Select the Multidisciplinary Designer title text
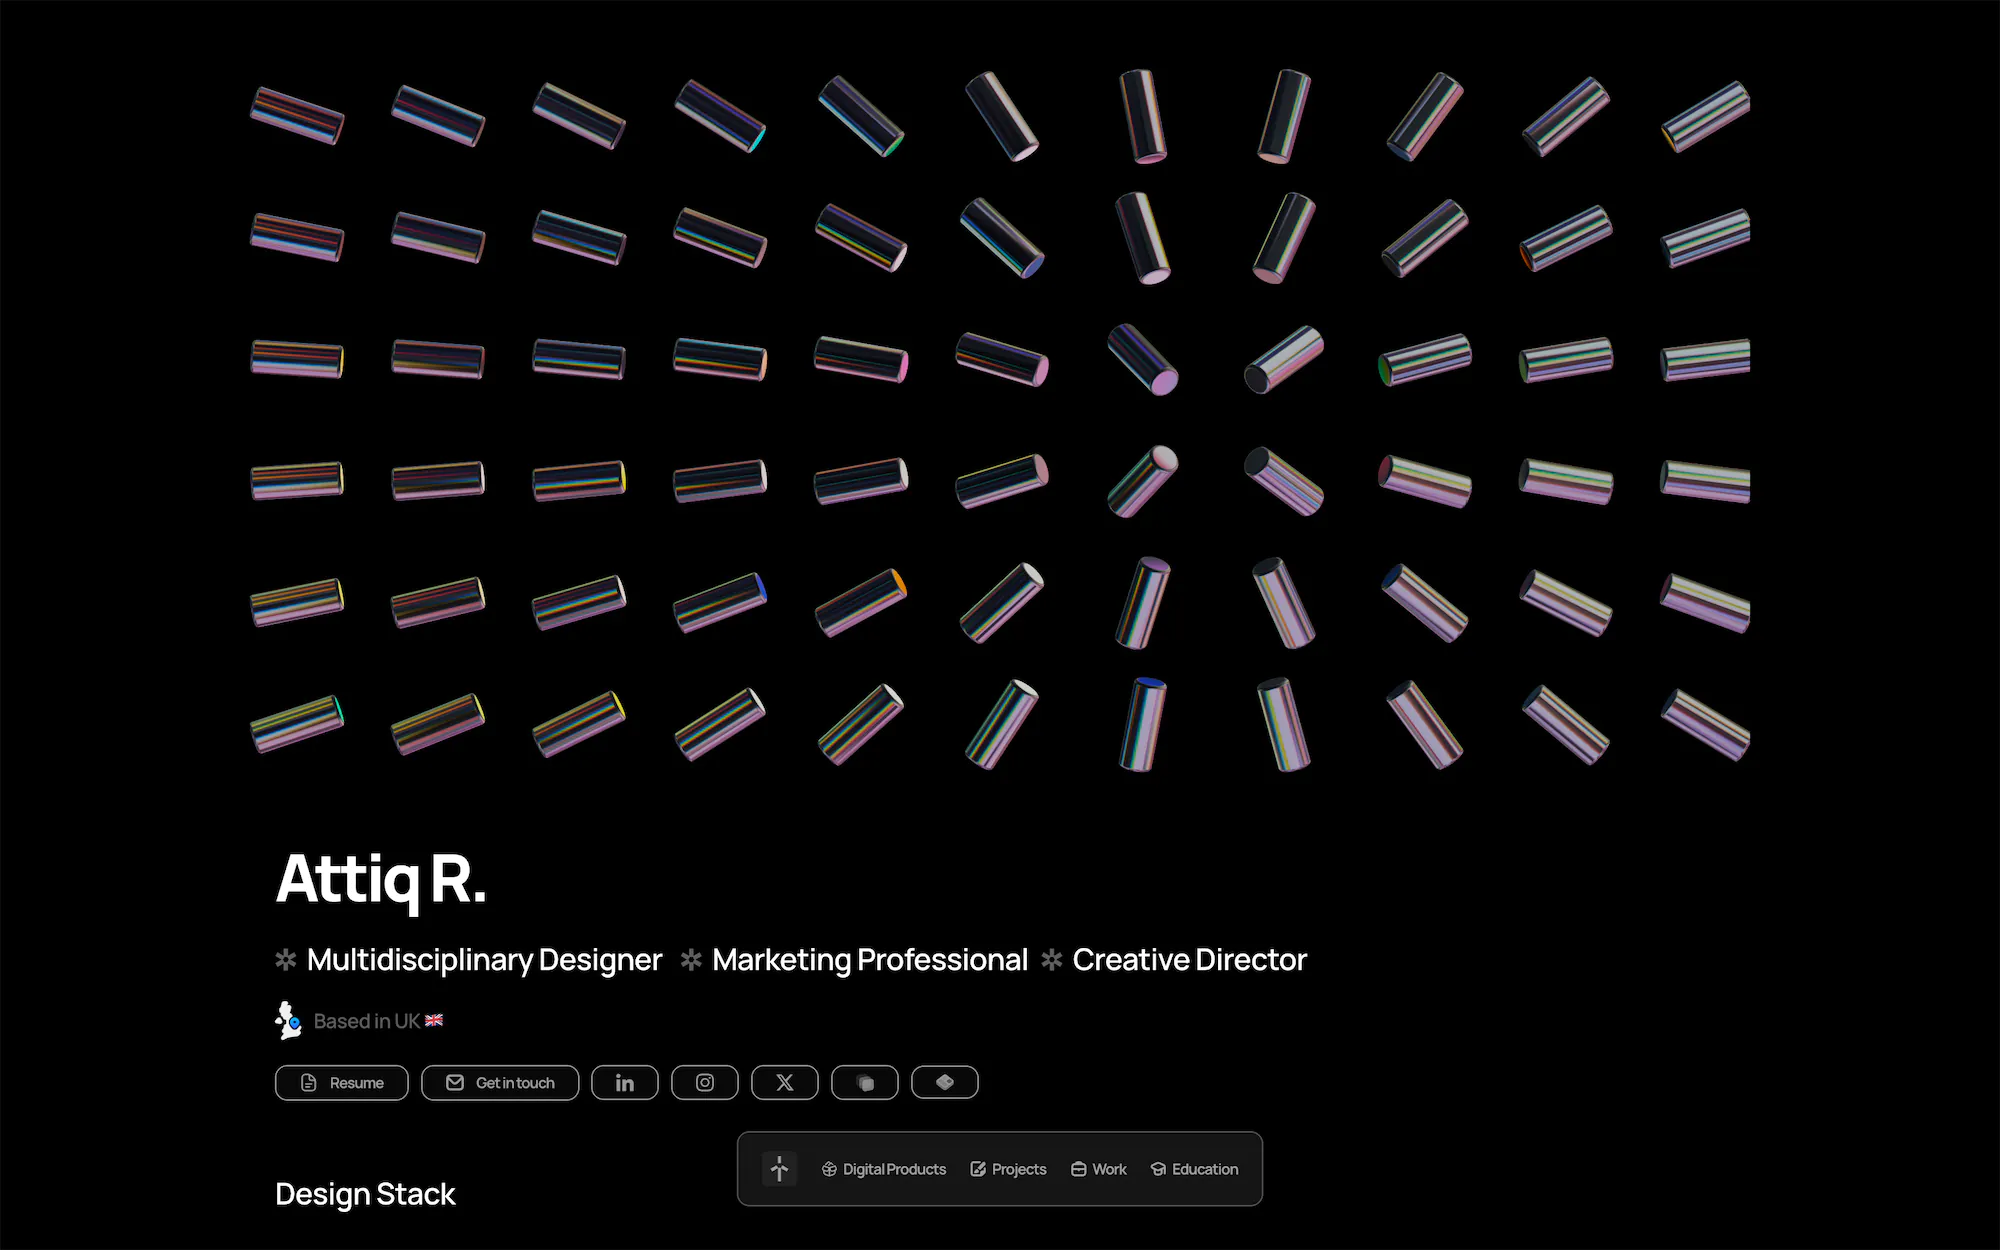The image size is (2000, 1250). click(x=484, y=960)
